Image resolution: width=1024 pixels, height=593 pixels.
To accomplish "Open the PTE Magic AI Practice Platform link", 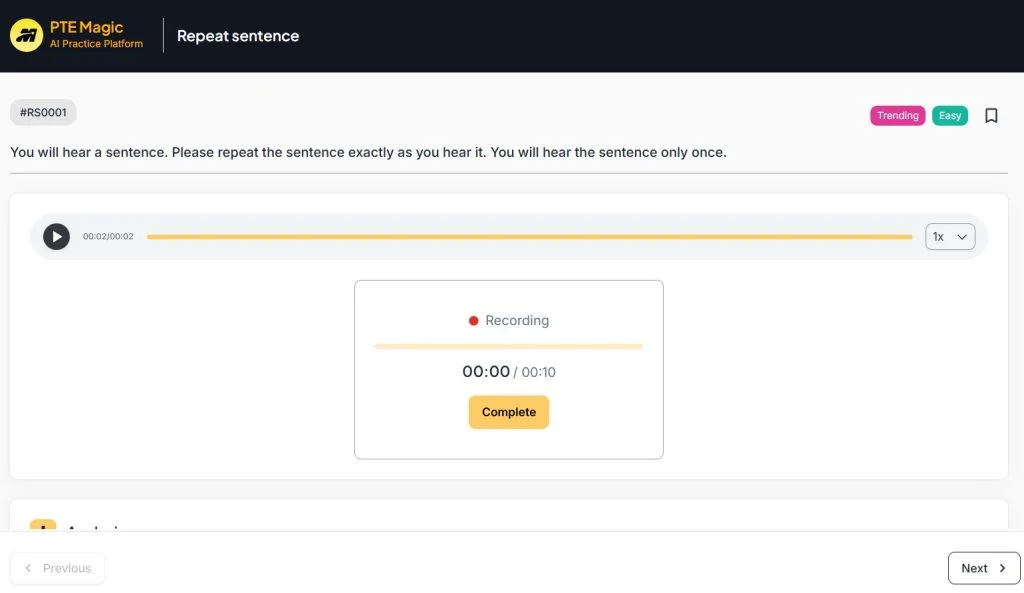I will 96,35.
